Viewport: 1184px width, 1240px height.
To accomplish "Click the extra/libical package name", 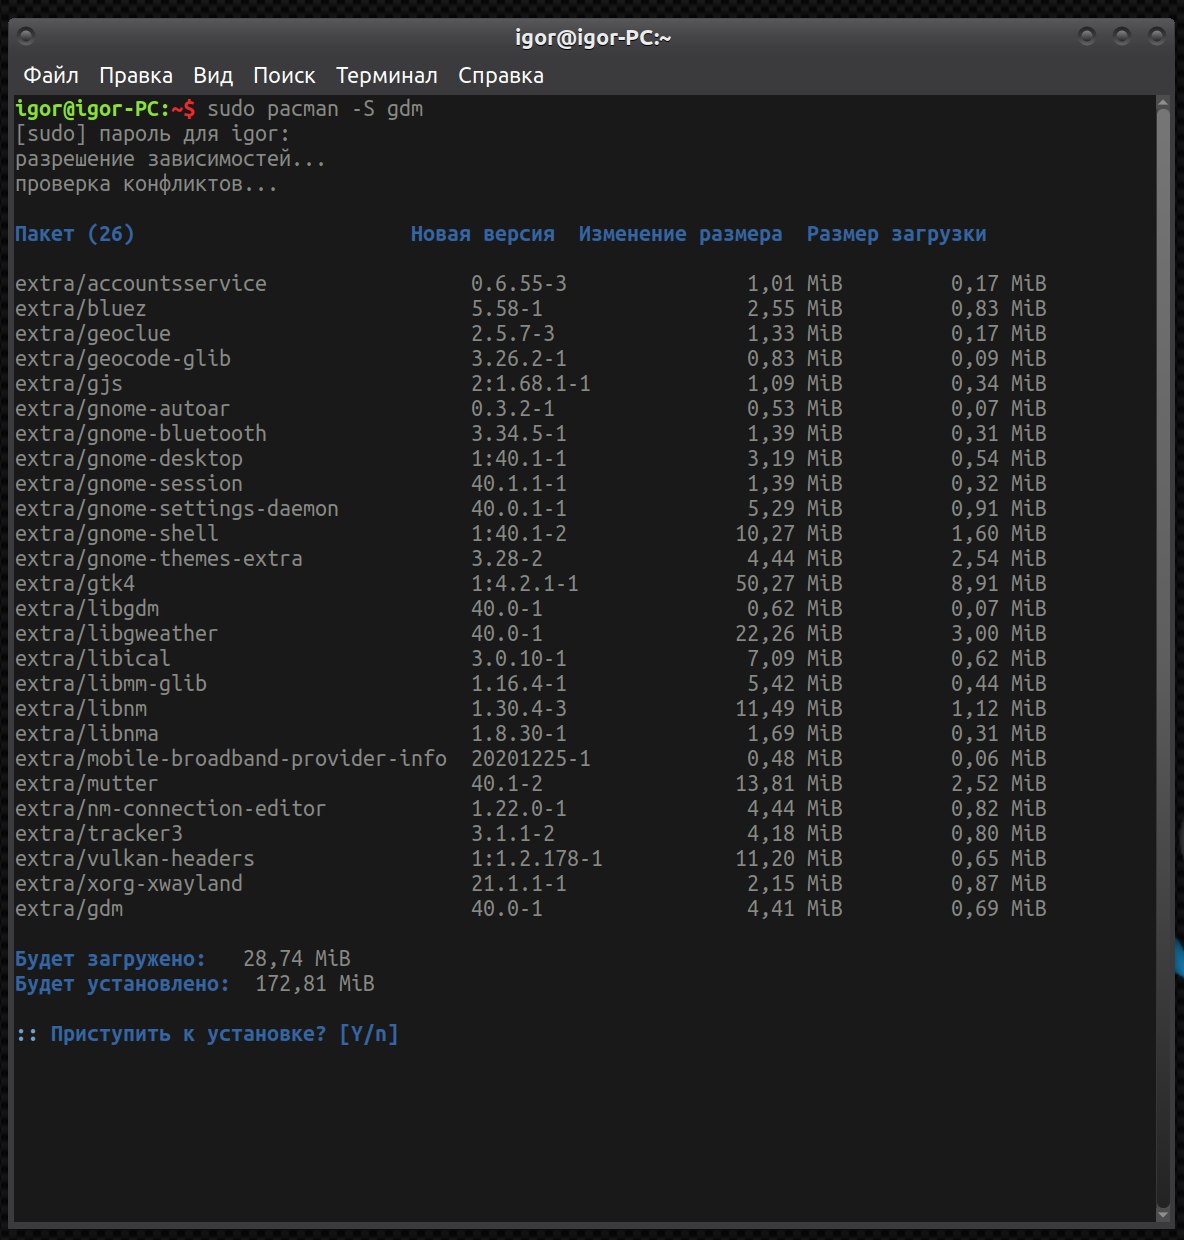I will (93, 659).
